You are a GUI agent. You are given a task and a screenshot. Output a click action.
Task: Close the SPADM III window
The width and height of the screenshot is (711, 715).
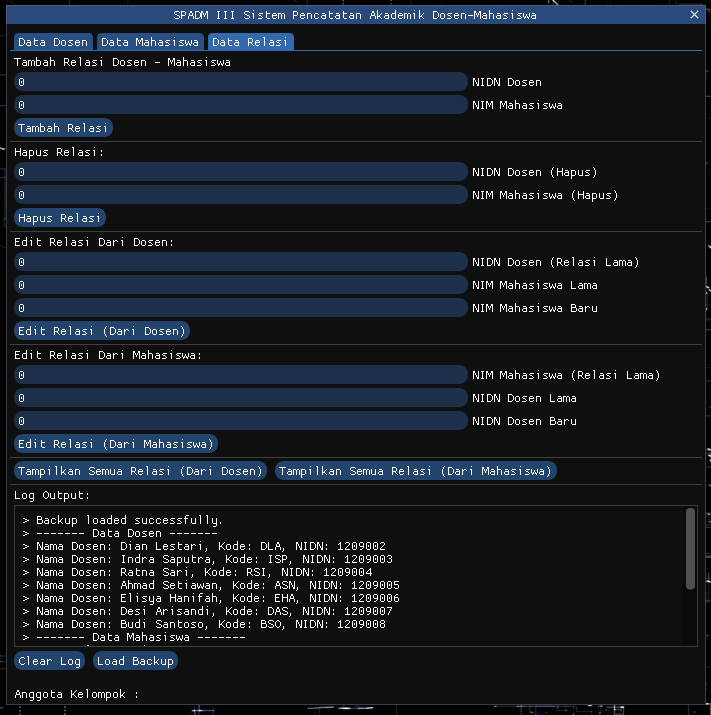coord(694,15)
